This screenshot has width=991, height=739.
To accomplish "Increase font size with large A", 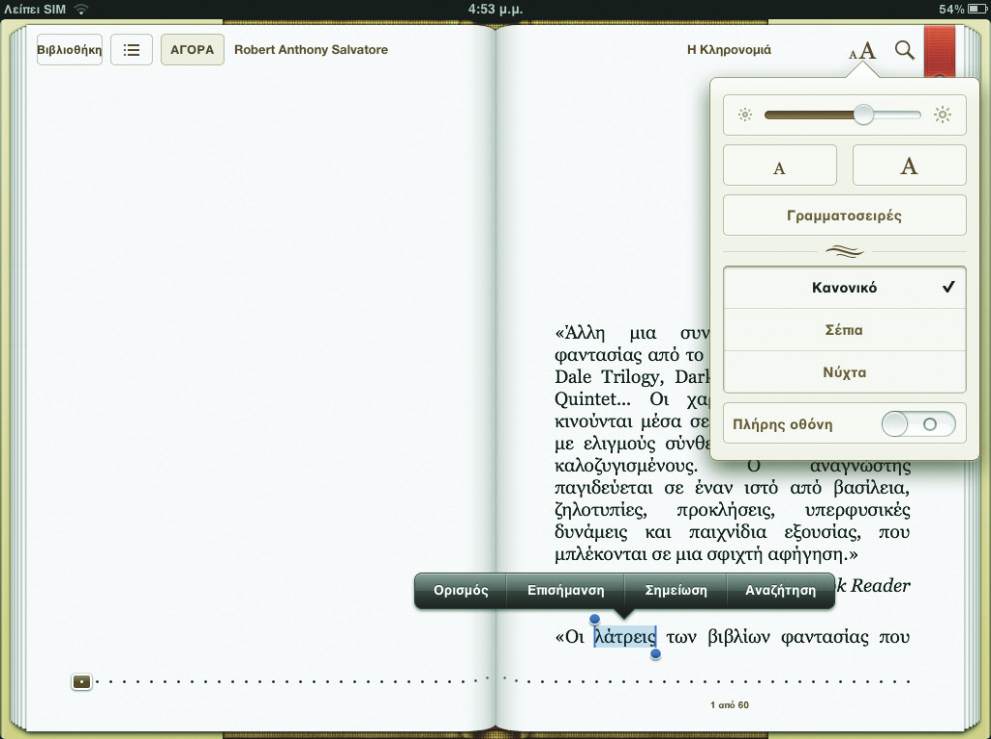I will (x=909, y=166).
